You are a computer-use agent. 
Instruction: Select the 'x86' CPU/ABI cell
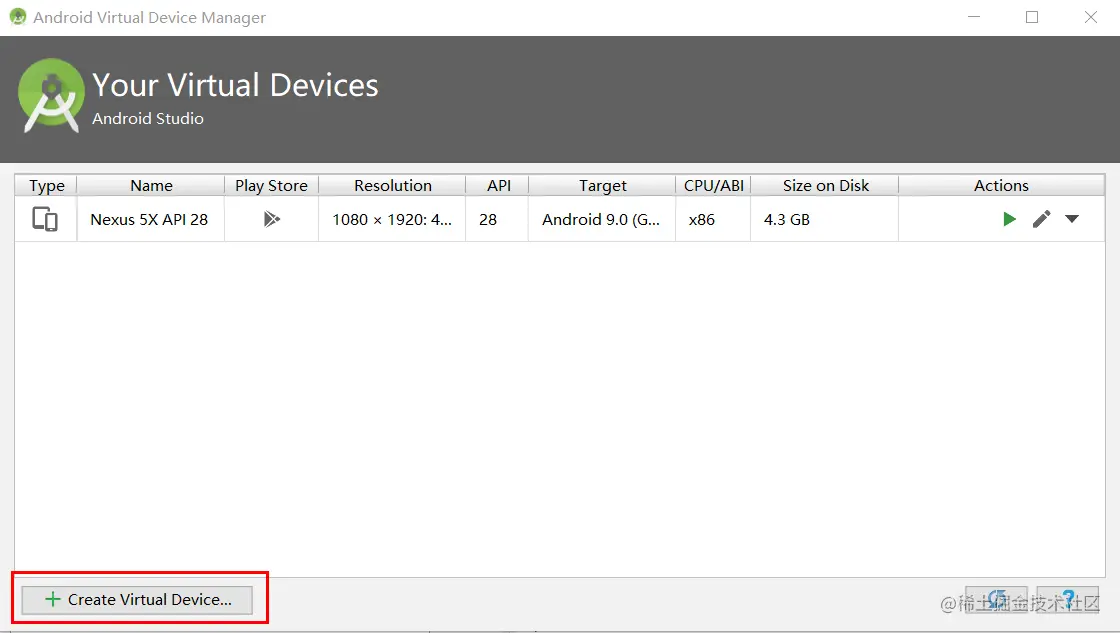(x=713, y=219)
